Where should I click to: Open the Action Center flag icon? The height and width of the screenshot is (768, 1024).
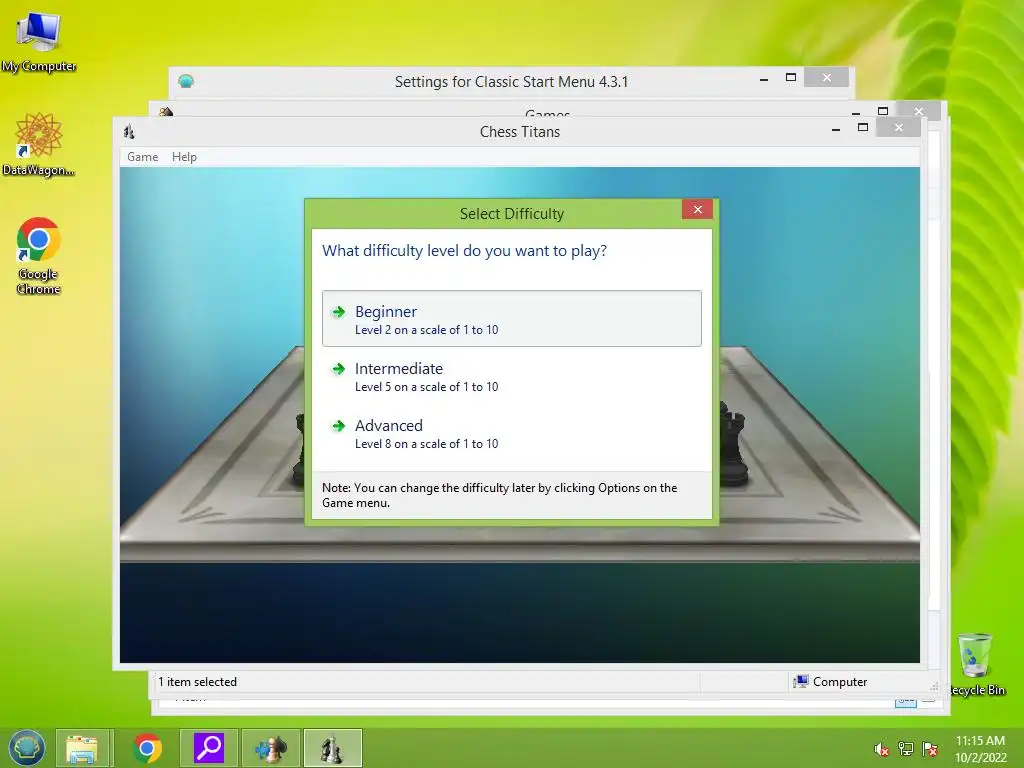pos(930,749)
